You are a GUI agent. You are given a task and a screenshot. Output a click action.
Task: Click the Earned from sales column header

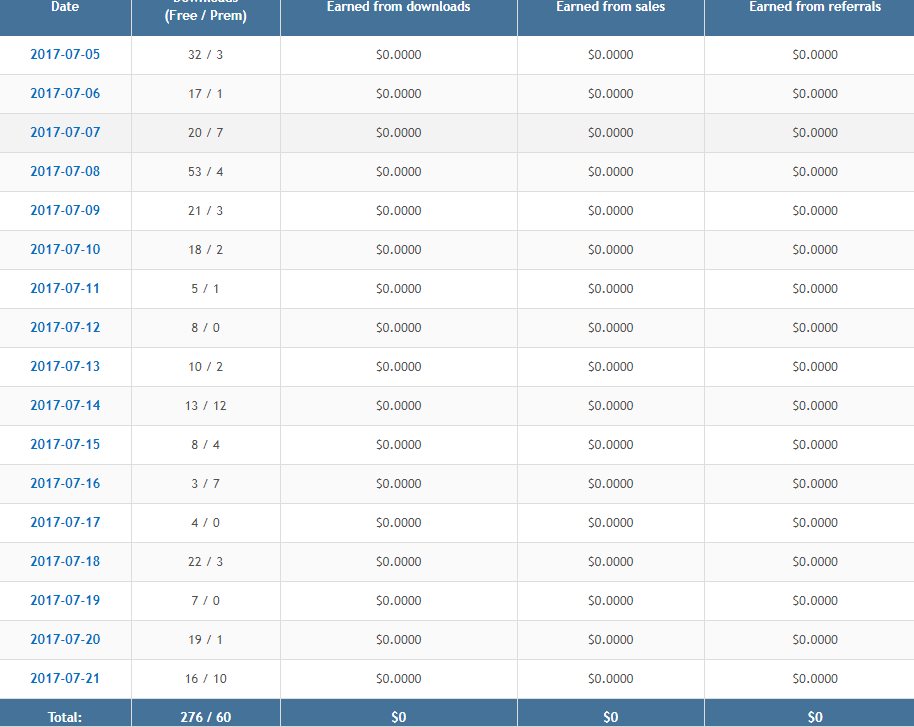pyautogui.click(x=610, y=7)
